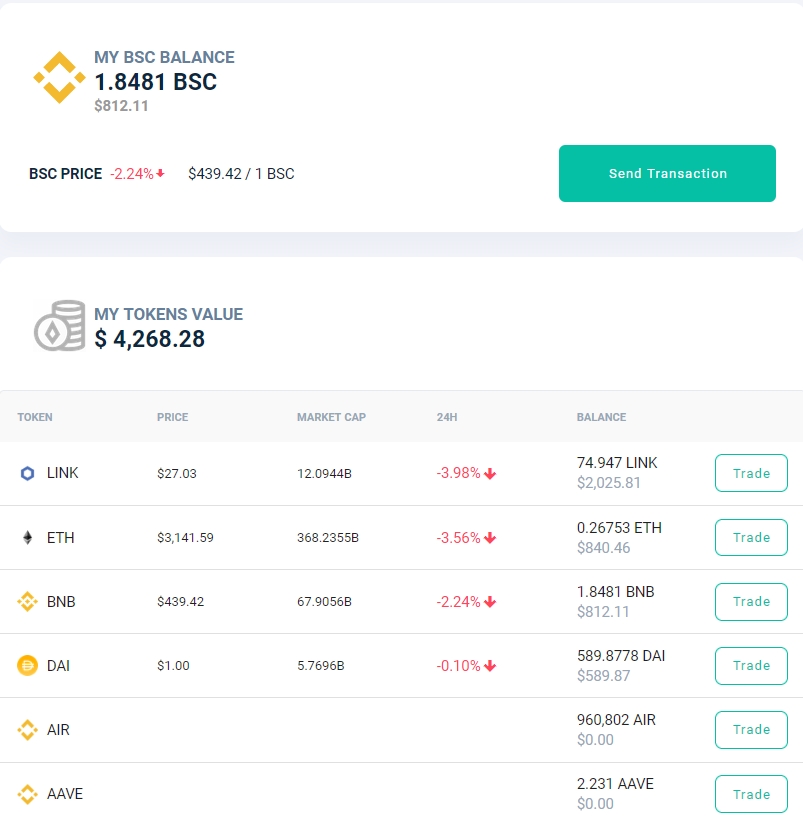Screen dimensions: 803x820
Task: Open the Send Transaction button
Action: coord(667,173)
